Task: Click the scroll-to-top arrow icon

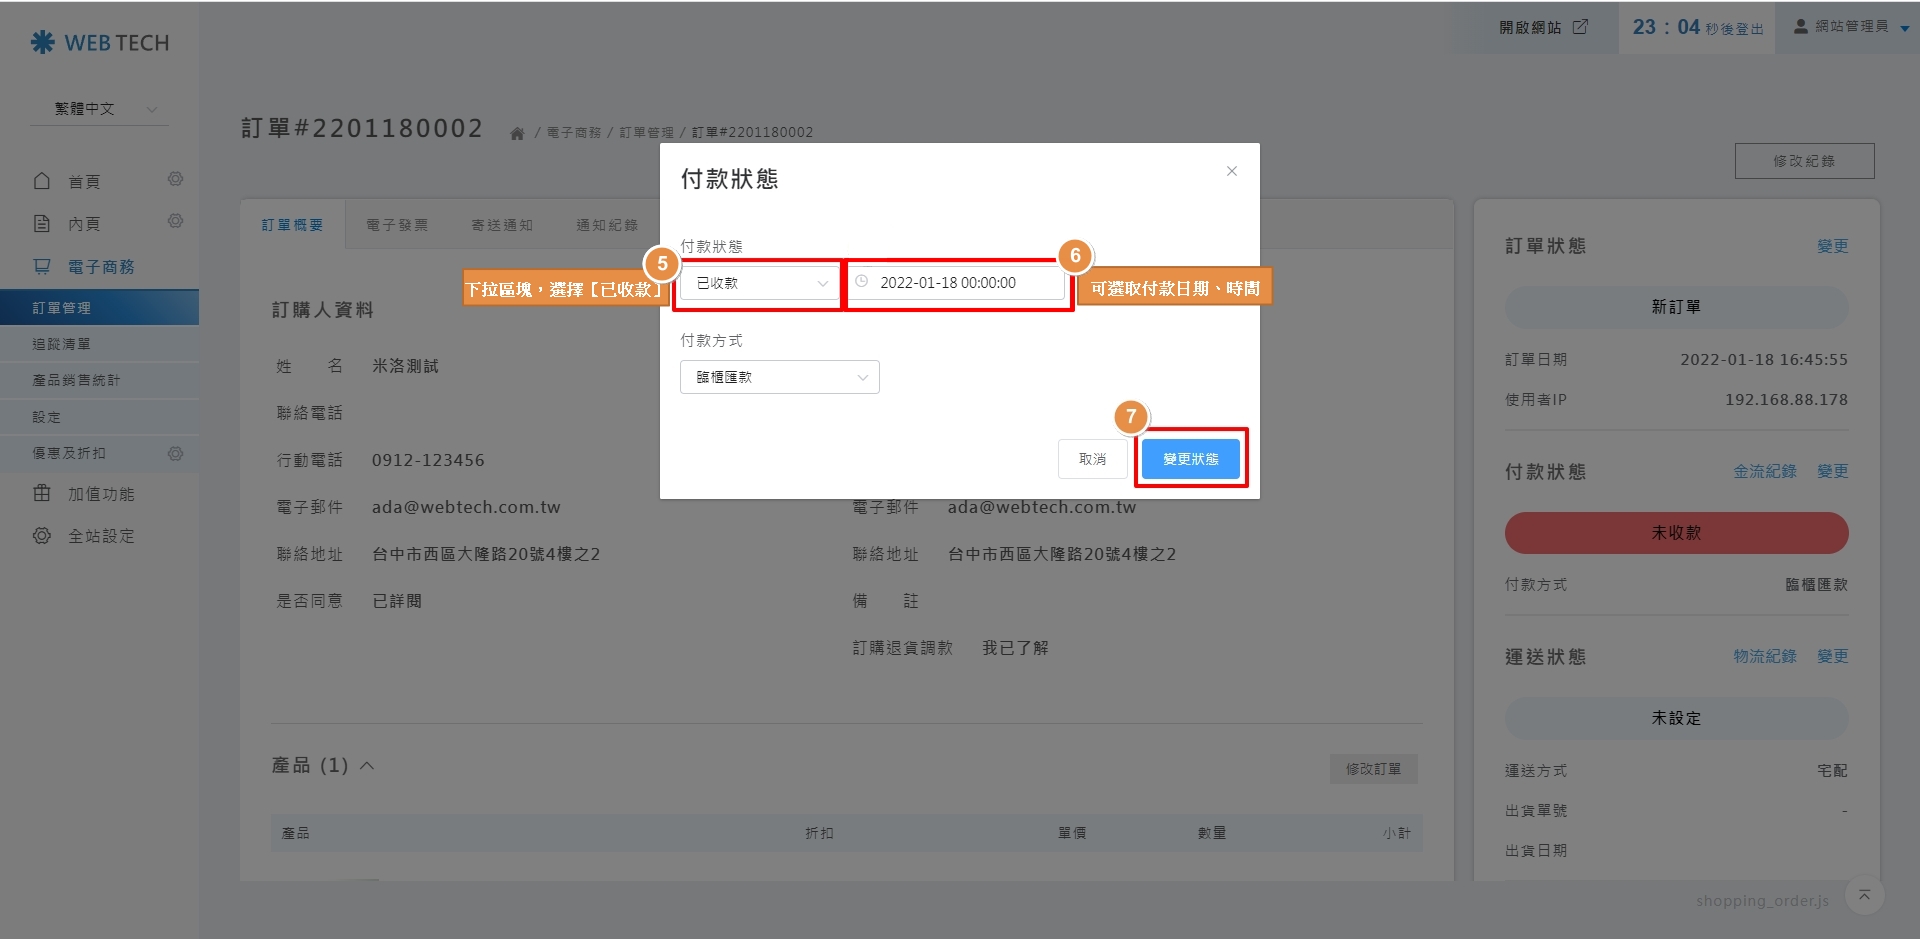Action: pyautogui.click(x=1864, y=895)
